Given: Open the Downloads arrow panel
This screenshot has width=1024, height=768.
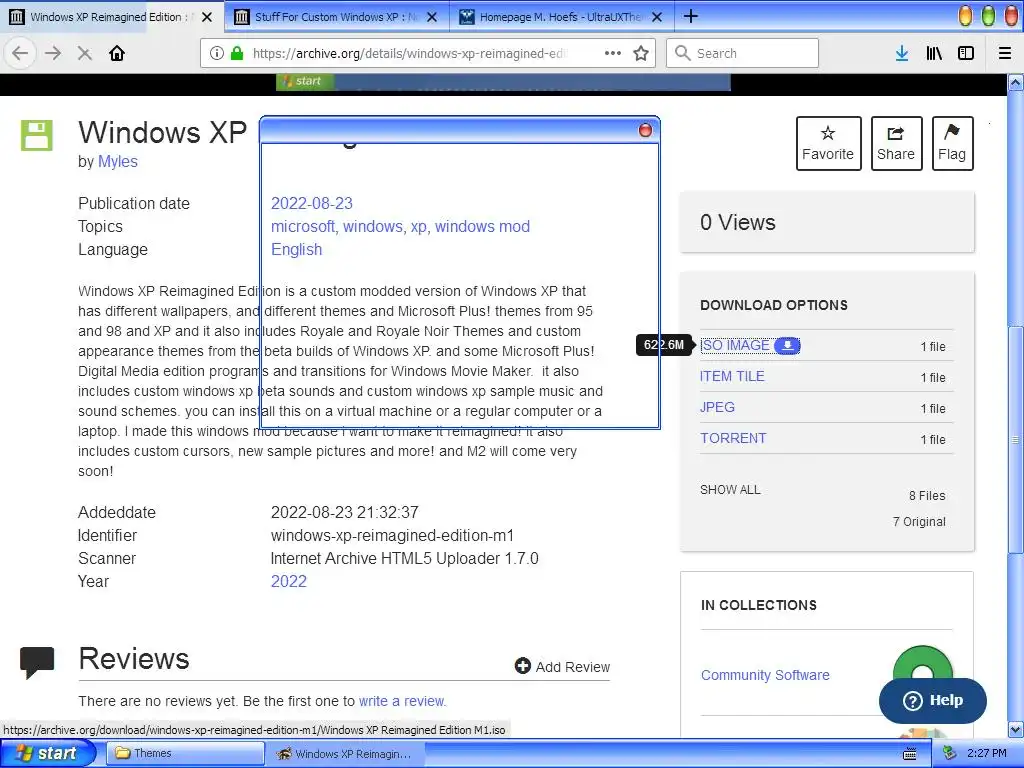Looking at the screenshot, I should [x=902, y=53].
